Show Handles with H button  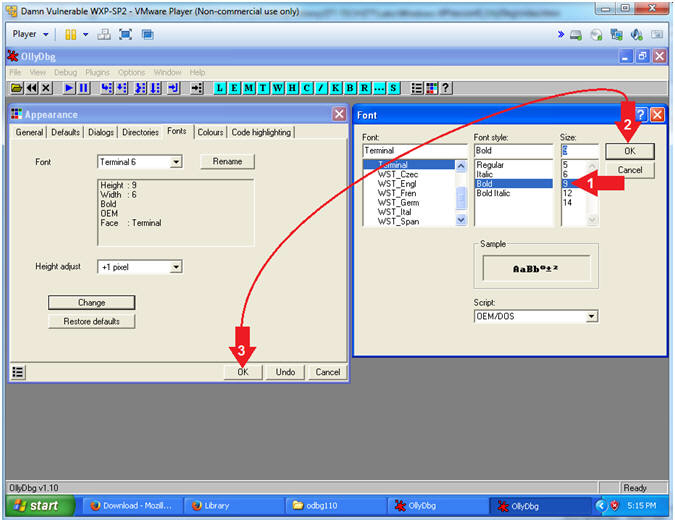click(x=292, y=88)
